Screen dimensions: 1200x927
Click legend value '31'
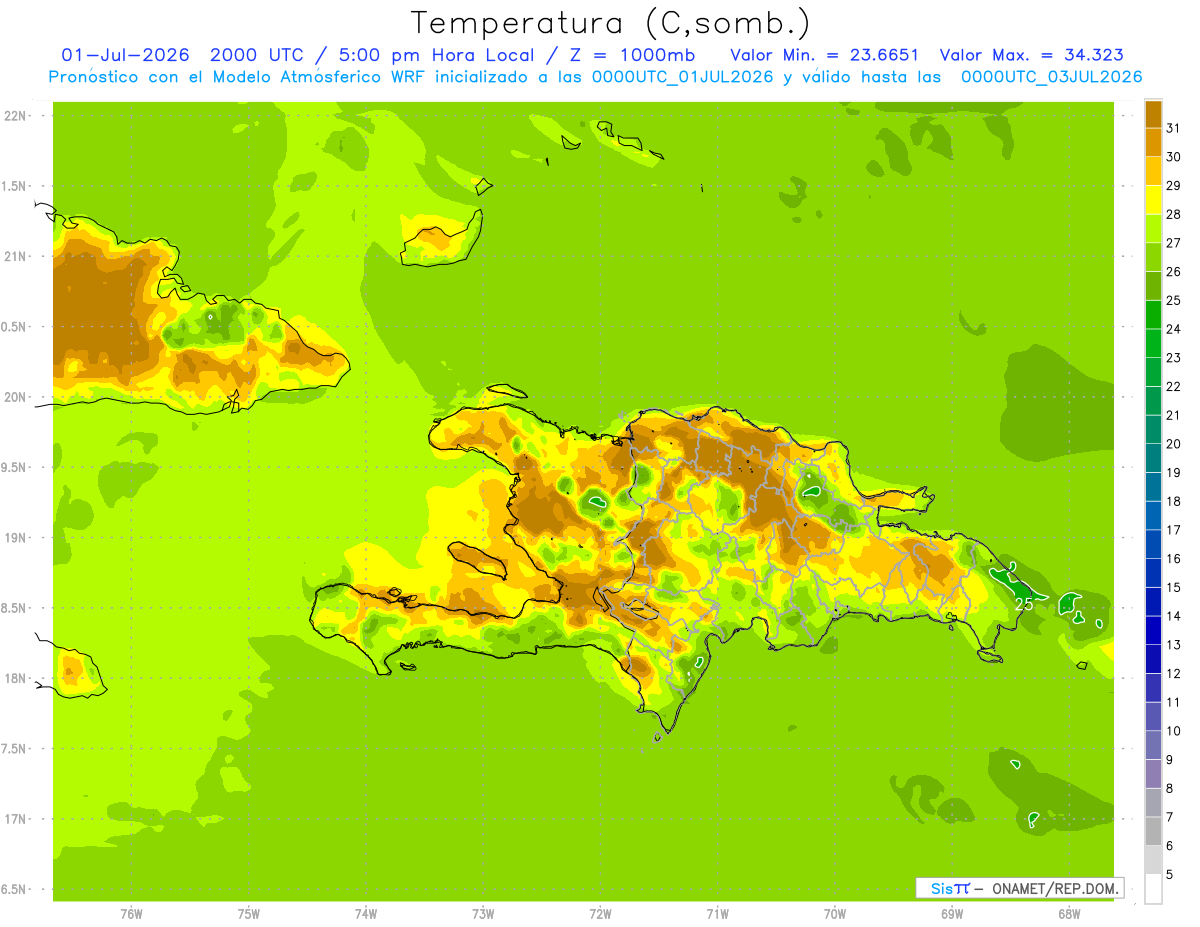[1173, 128]
